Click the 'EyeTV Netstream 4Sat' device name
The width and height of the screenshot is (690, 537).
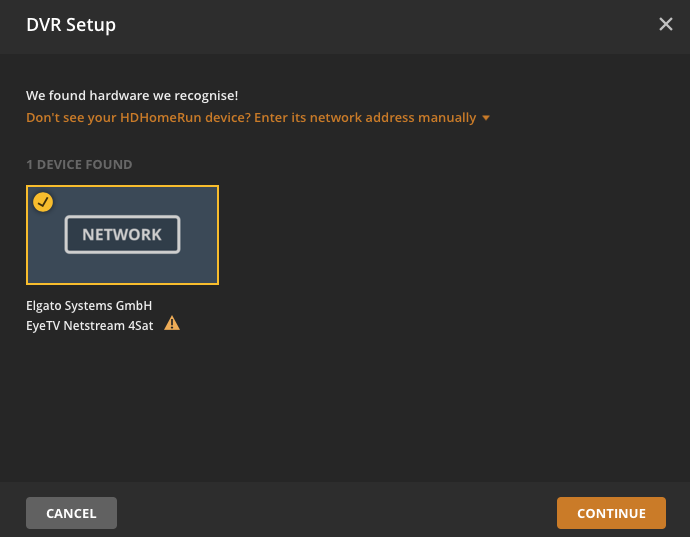coord(90,325)
